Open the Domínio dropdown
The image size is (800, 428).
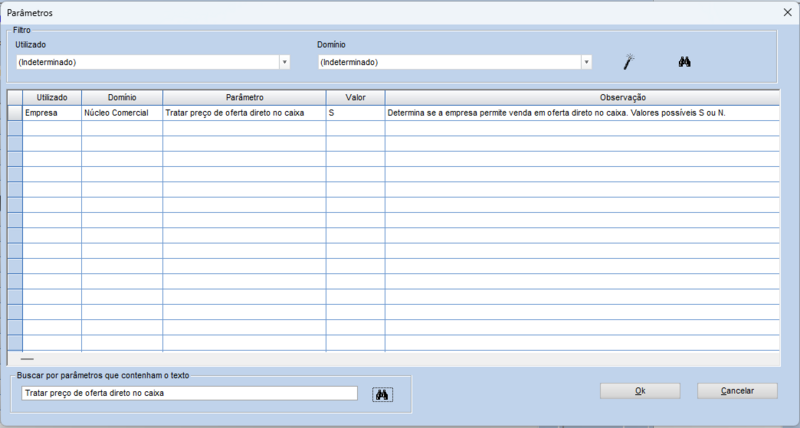pos(587,62)
